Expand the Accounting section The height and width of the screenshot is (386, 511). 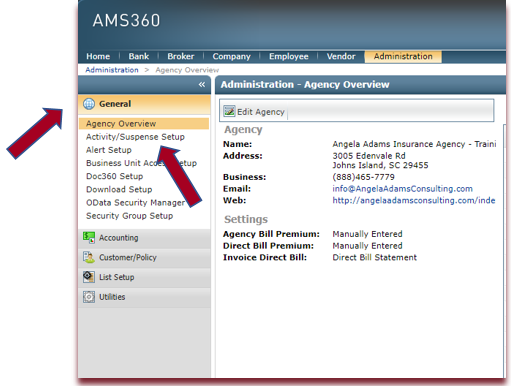tap(144, 238)
